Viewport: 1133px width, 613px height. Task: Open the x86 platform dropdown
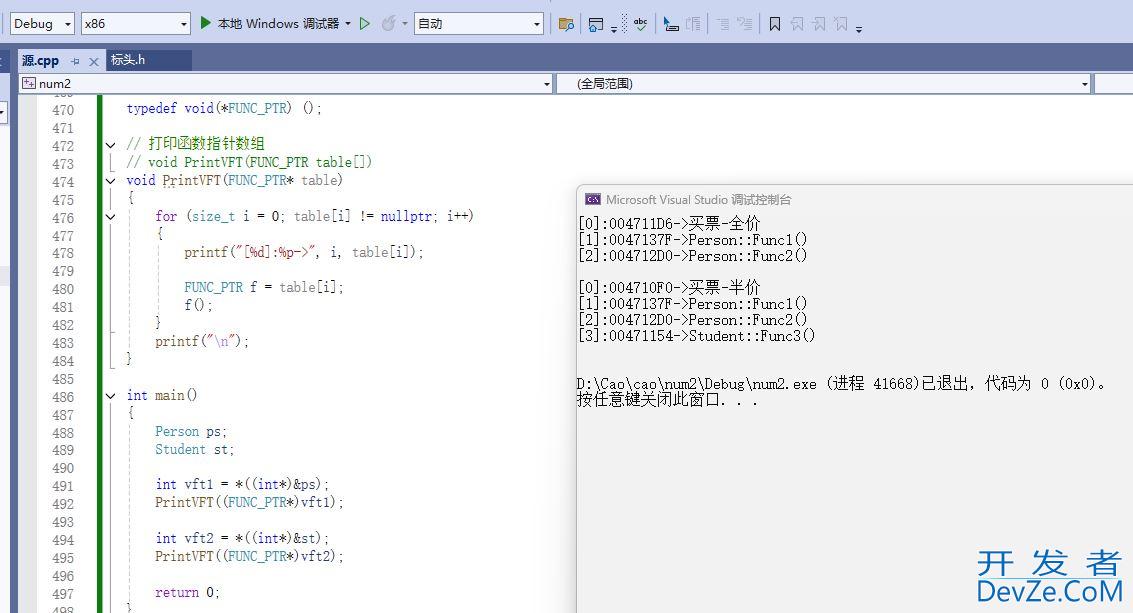(135, 24)
